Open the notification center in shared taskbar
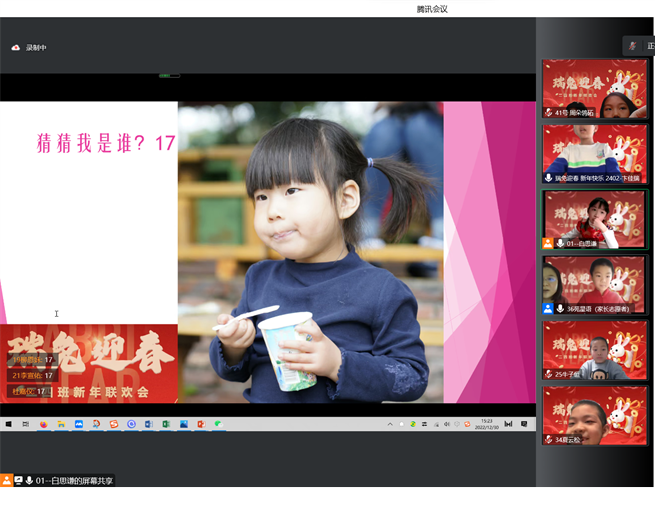The image size is (655, 513). pos(524,424)
